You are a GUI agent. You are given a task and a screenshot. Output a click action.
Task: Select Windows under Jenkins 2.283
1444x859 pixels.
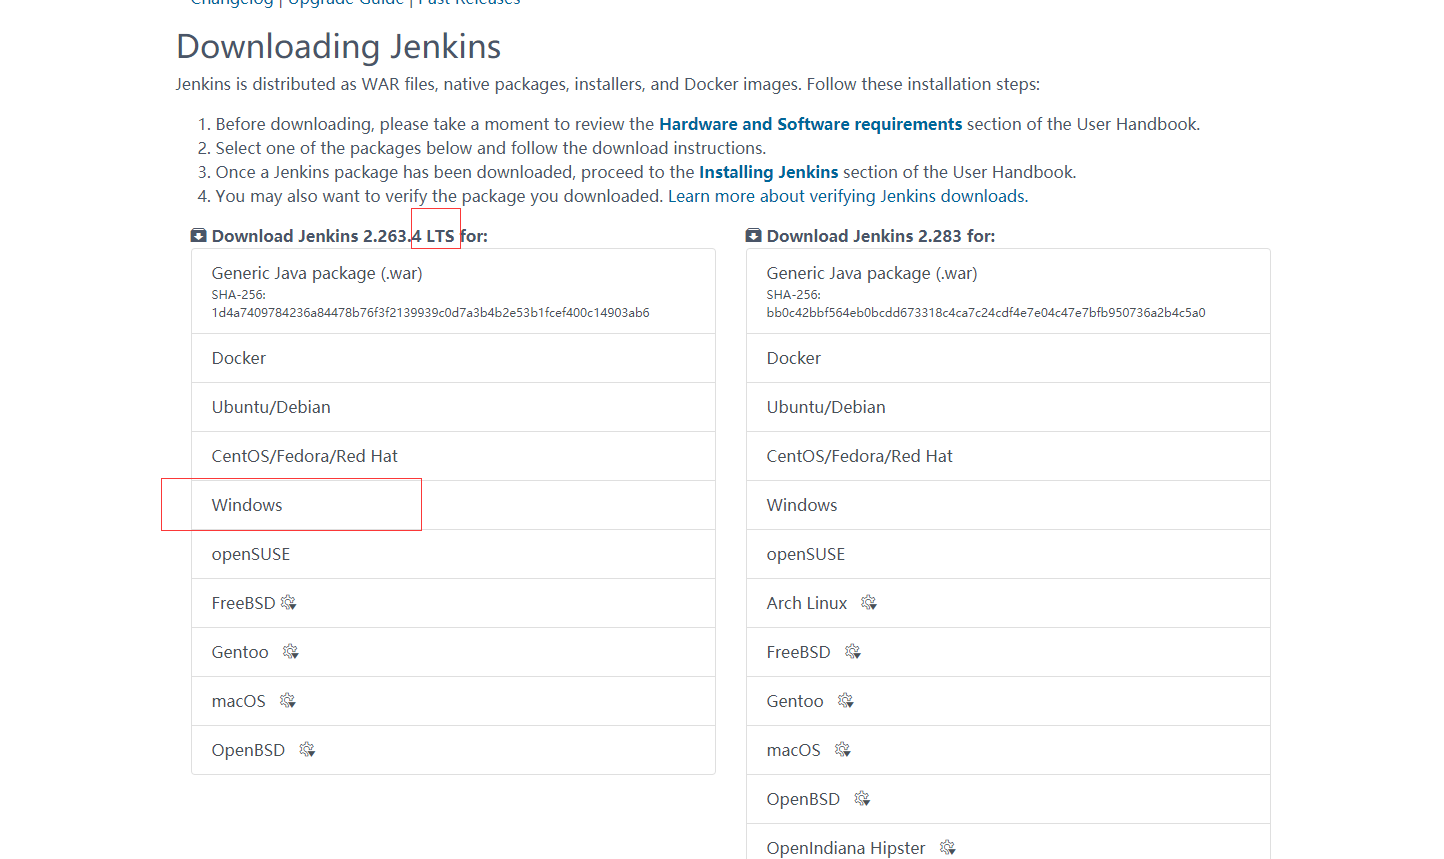[1008, 505]
